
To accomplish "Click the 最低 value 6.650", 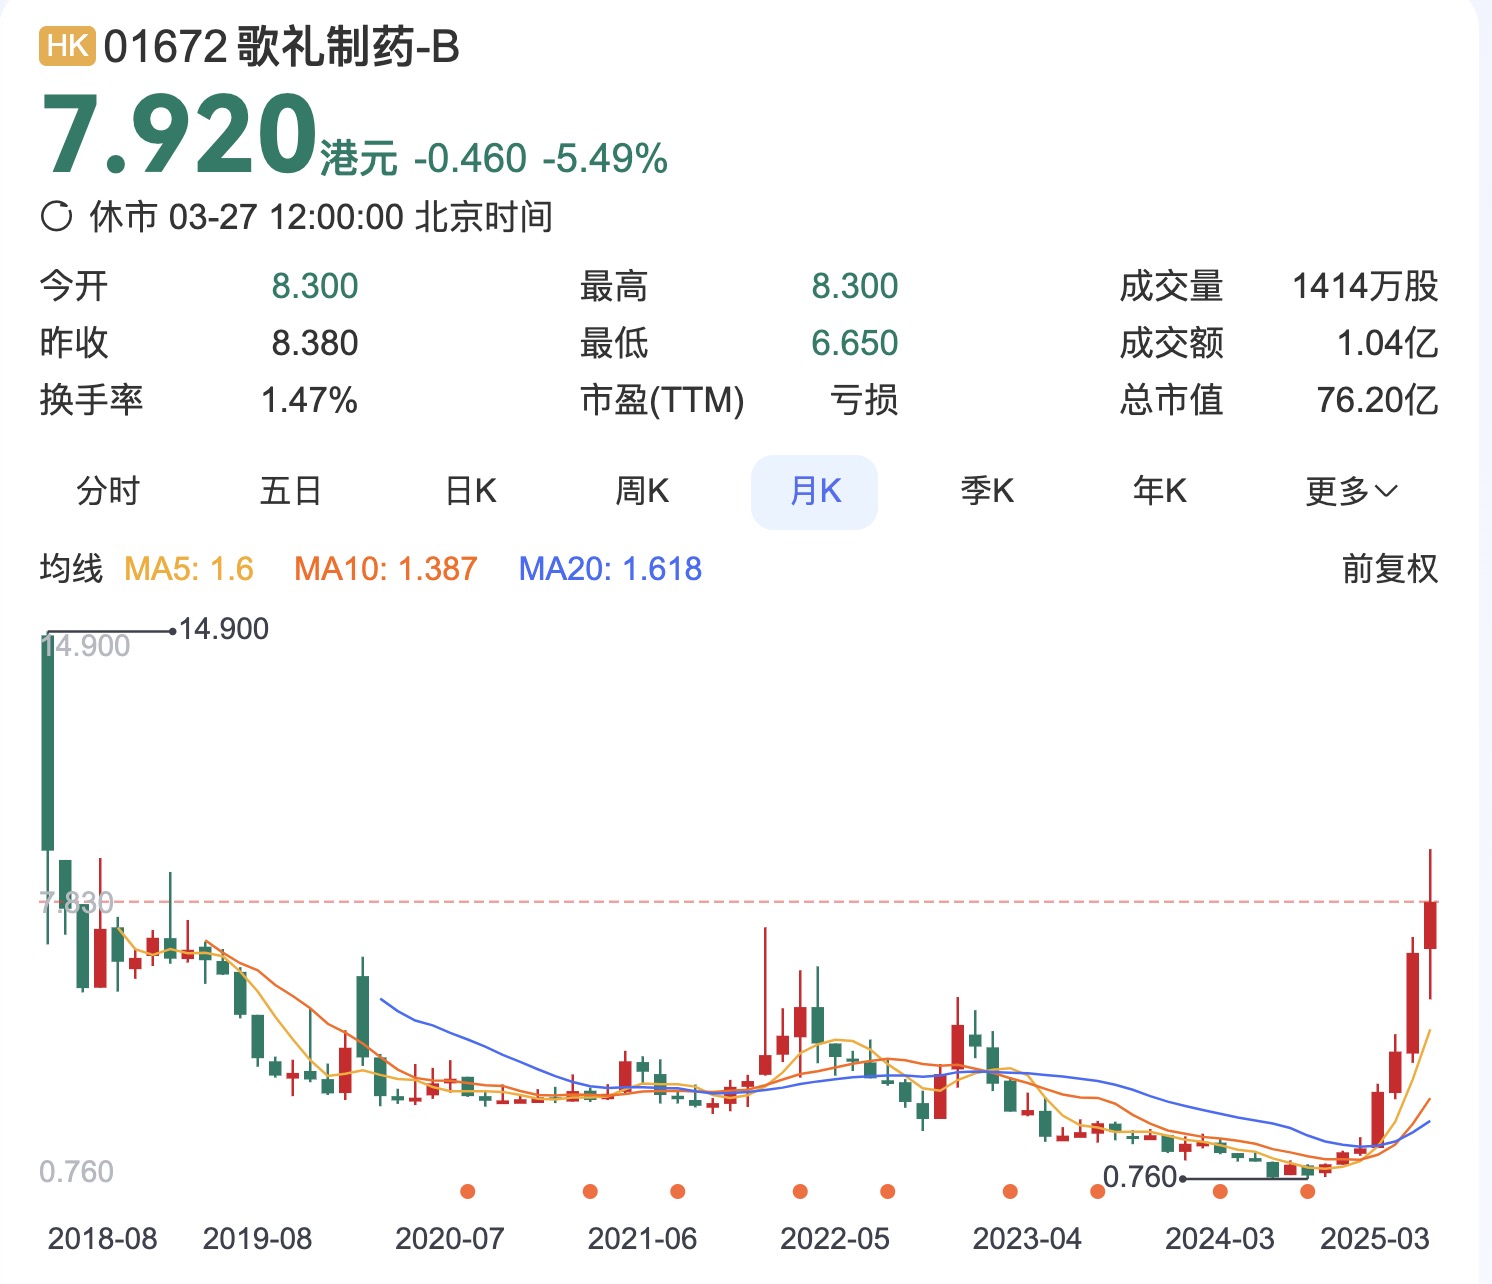I will pos(855,343).
